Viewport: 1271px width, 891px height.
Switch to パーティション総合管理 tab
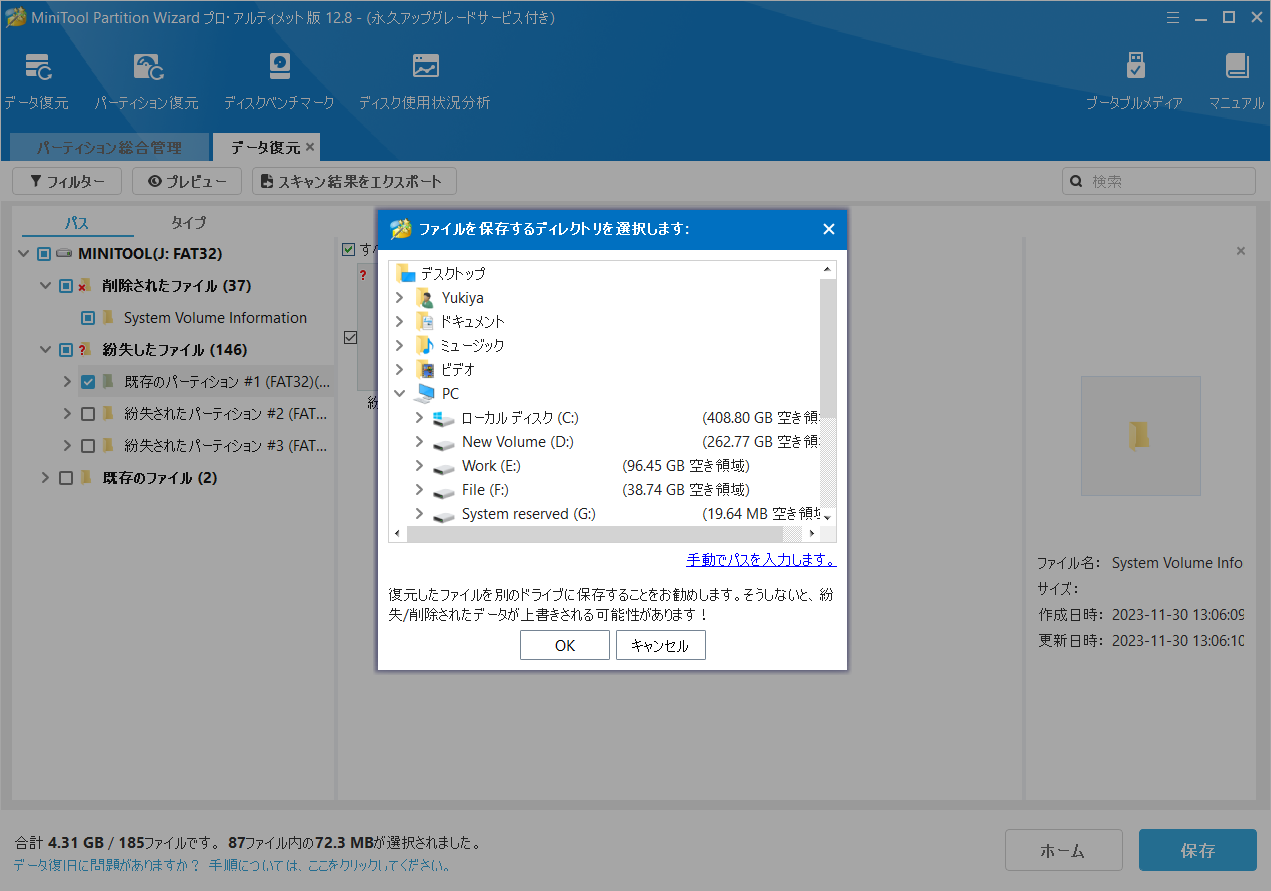click(x=109, y=147)
